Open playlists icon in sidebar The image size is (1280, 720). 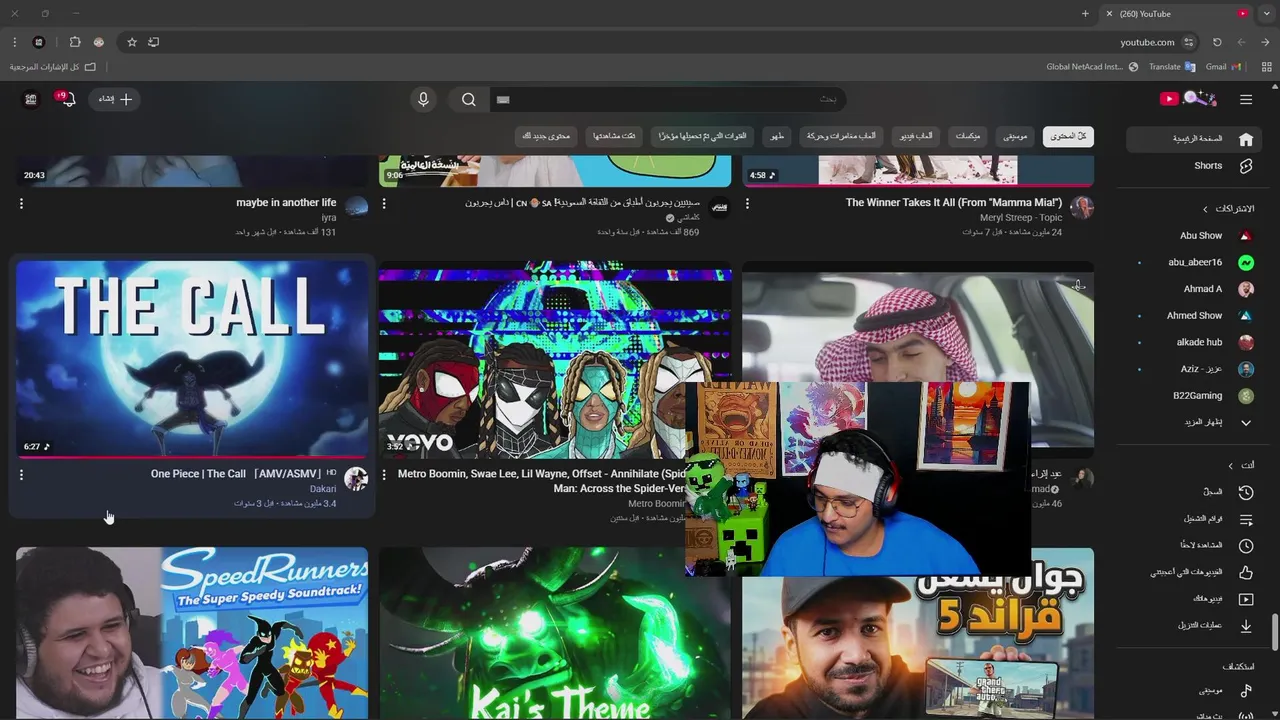tap(1246, 519)
